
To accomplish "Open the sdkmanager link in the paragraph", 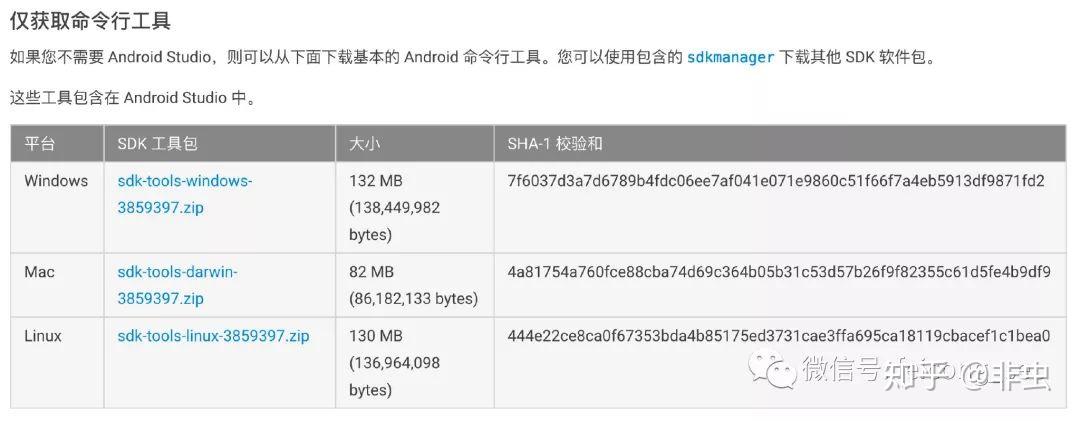I will (730, 58).
